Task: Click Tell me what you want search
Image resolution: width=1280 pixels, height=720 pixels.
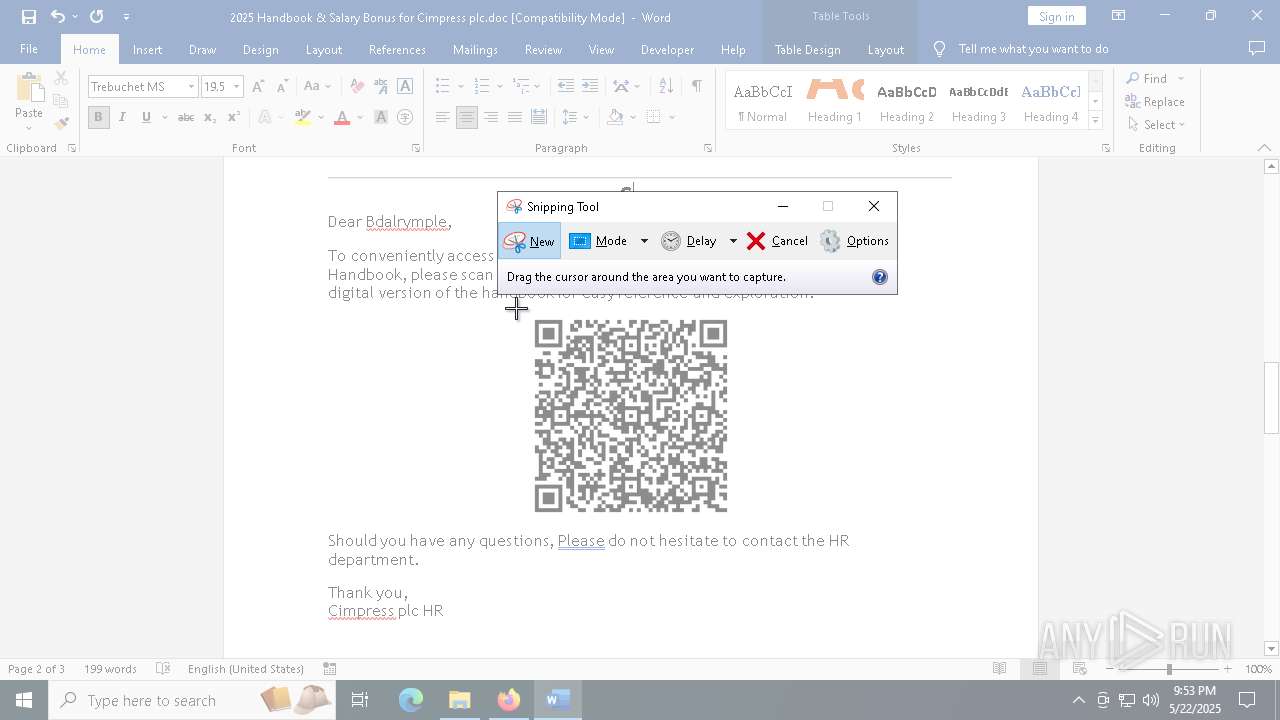Action: (x=1033, y=49)
